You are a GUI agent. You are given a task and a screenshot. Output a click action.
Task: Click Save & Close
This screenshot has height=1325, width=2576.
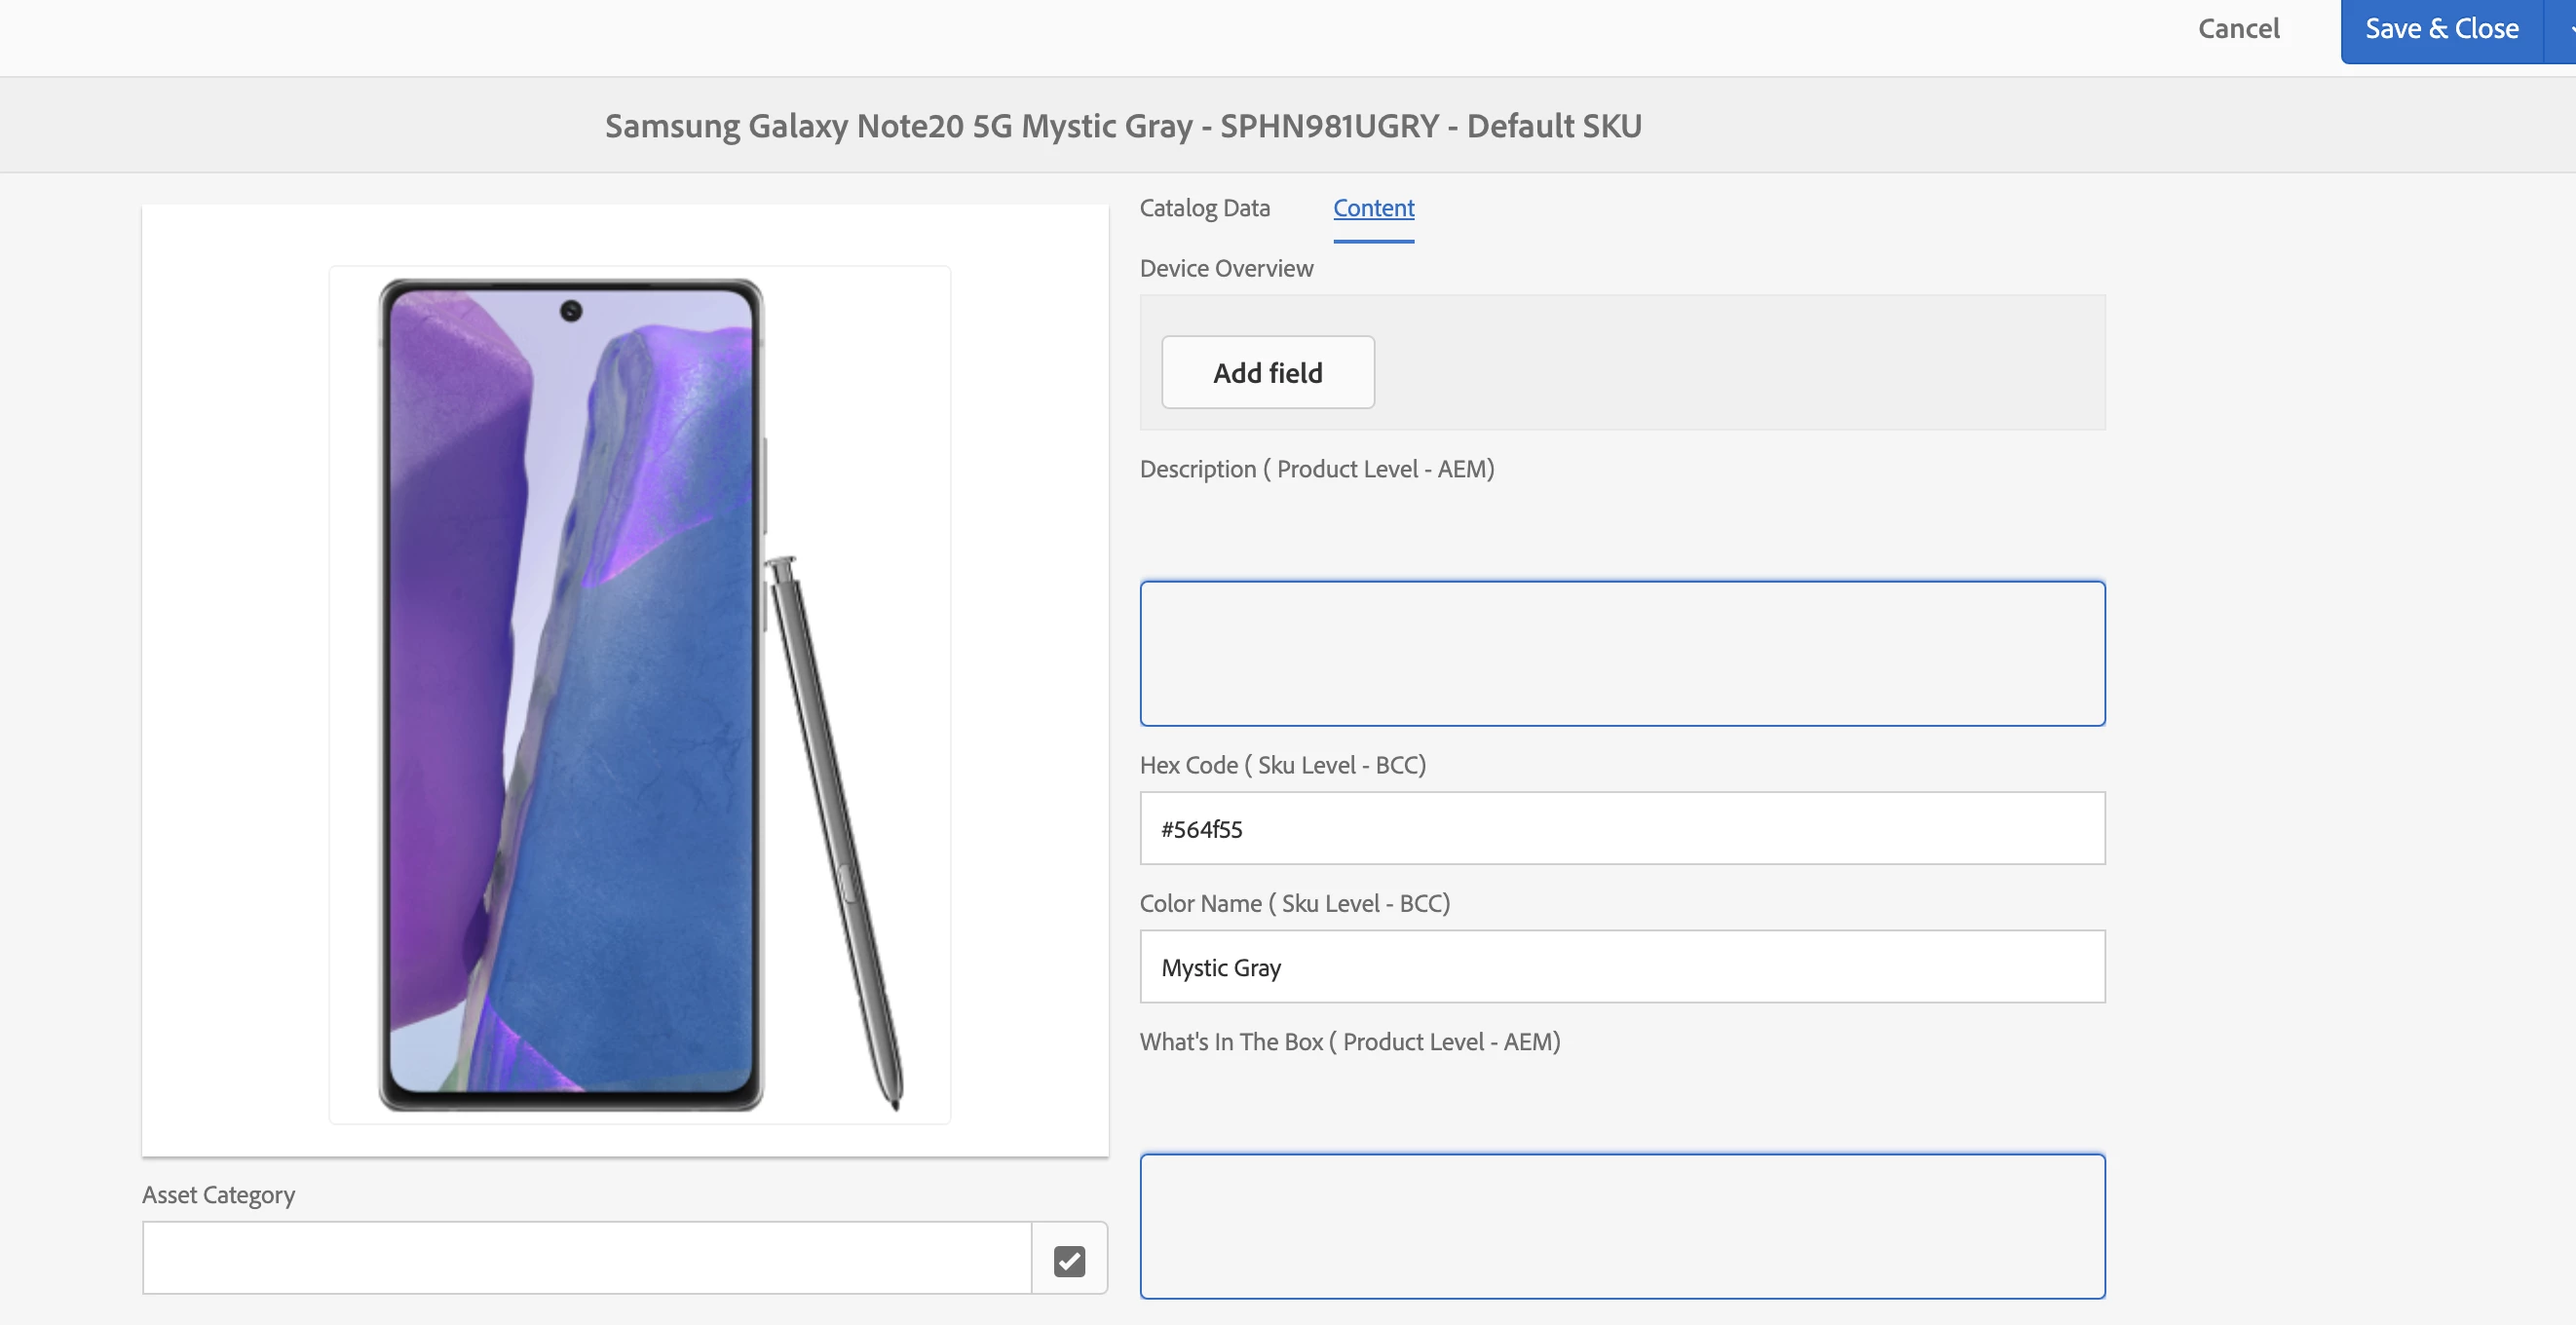point(2441,29)
